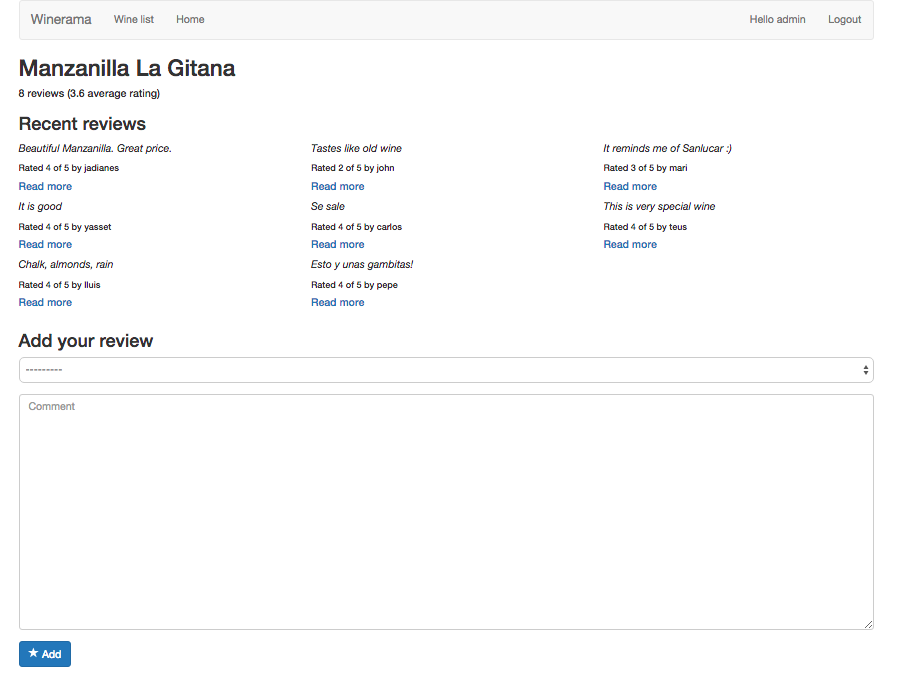Read more of john's review
This screenshot has width=897, height=699.
(x=338, y=186)
